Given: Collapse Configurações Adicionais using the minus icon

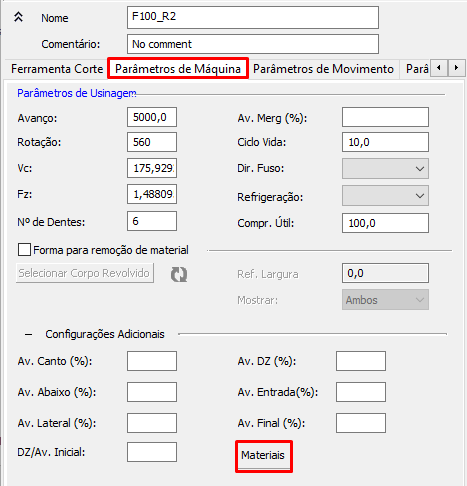Looking at the screenshot, I should tap(29, 334).
